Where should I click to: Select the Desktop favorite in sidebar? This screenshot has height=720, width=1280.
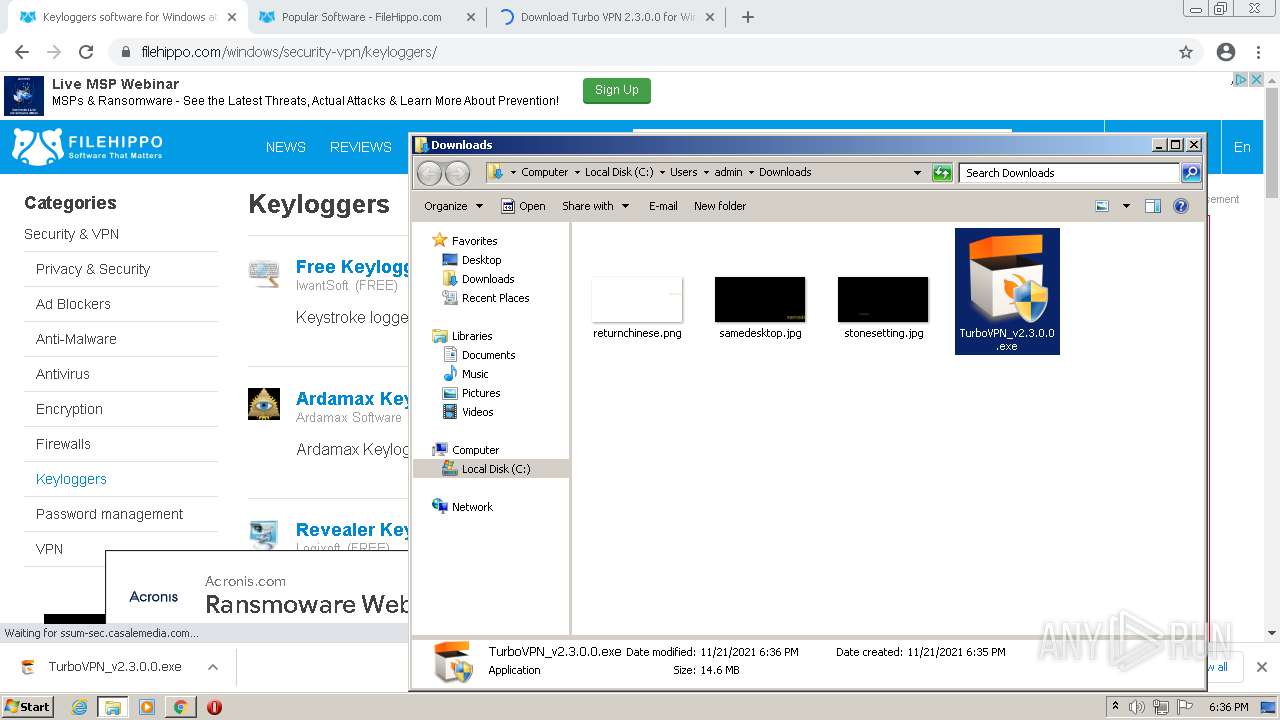[x=481, y=260]
